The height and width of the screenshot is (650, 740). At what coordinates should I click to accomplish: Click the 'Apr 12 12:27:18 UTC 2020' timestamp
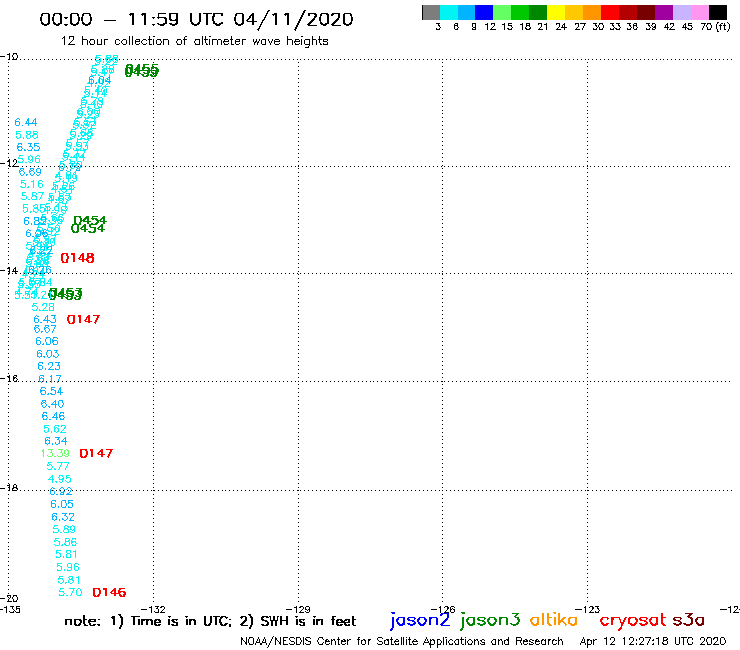(x=653, y=641)
